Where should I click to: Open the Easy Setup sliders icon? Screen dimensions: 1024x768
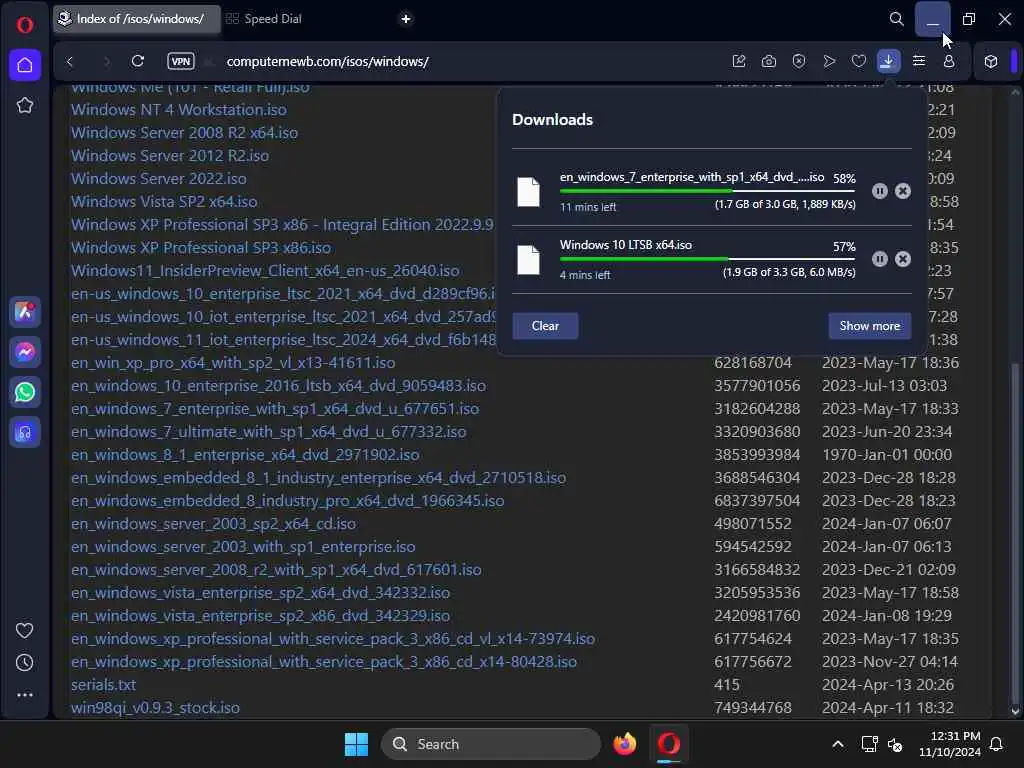click(x=919, y=61)
